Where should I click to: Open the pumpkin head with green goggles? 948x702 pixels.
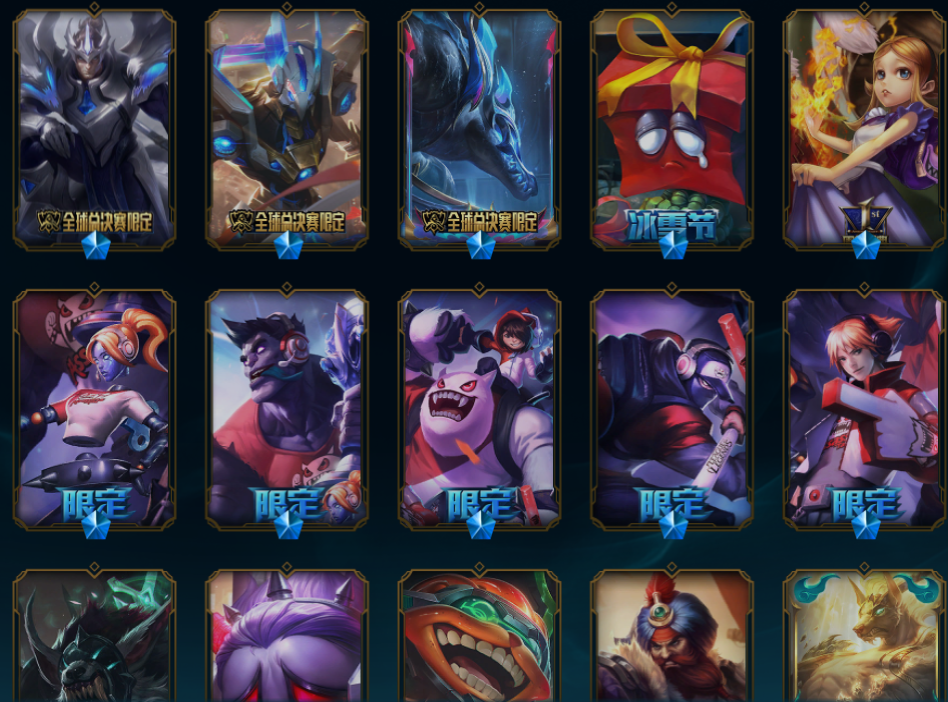[479, 635]
